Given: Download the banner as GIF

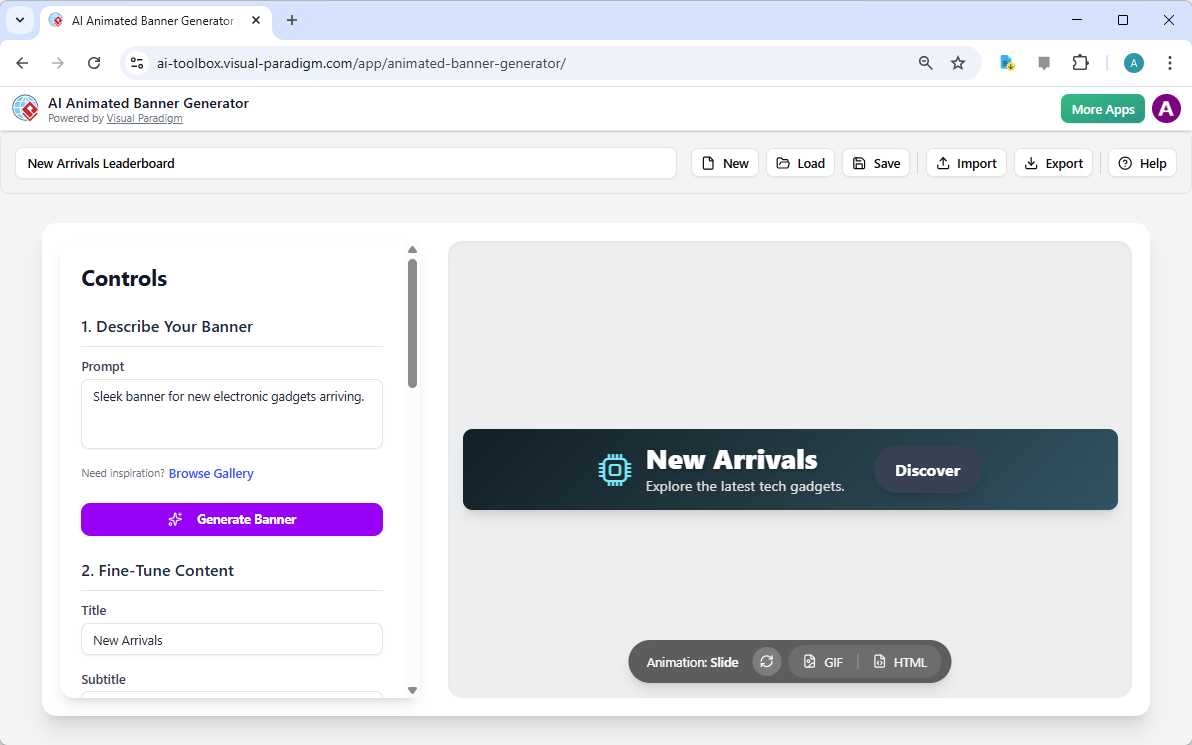Looking at the screenshot, I should pyautogui.click(x=822, y=661).
